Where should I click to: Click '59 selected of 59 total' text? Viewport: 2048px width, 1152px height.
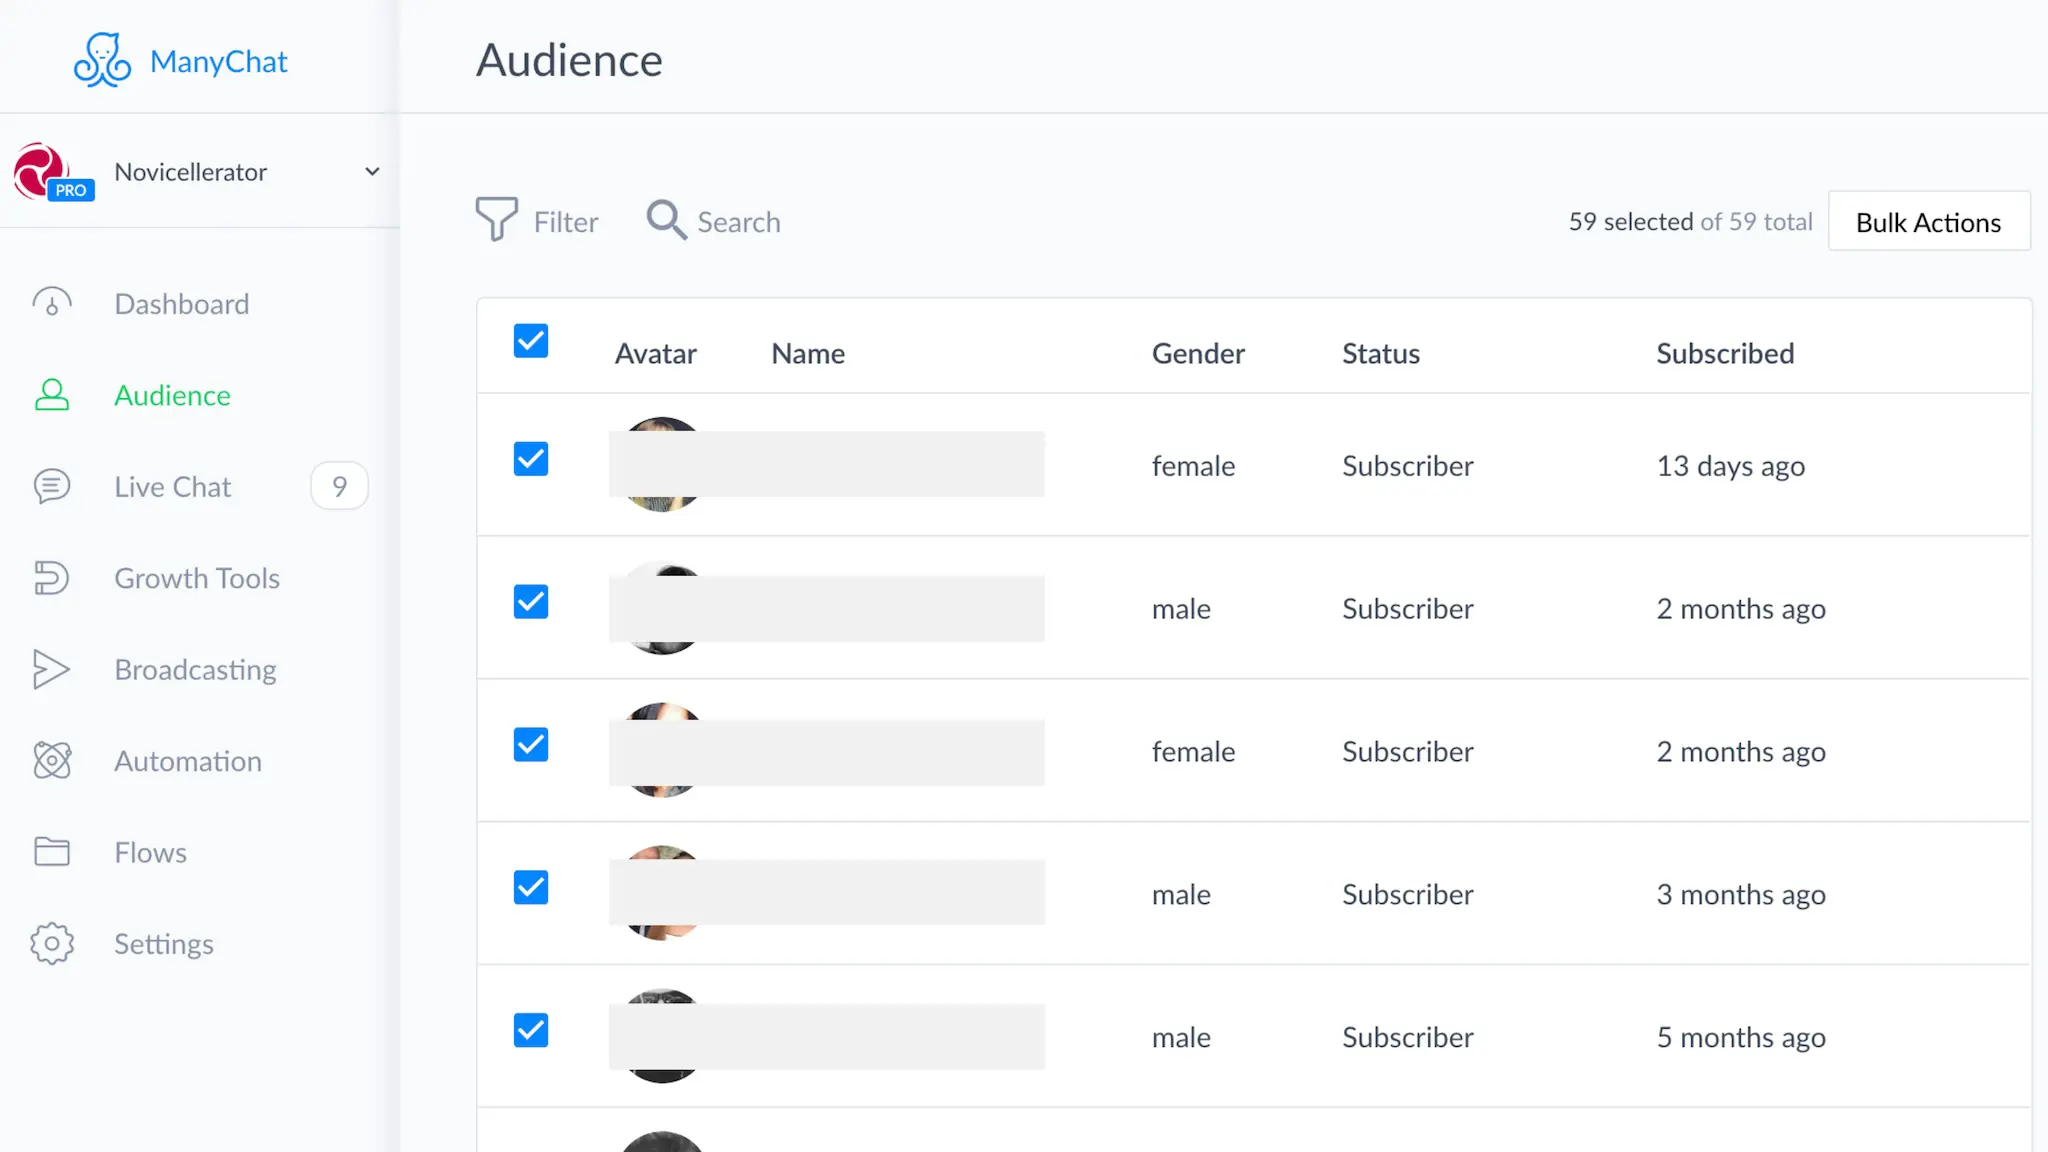pos(1690,222)
